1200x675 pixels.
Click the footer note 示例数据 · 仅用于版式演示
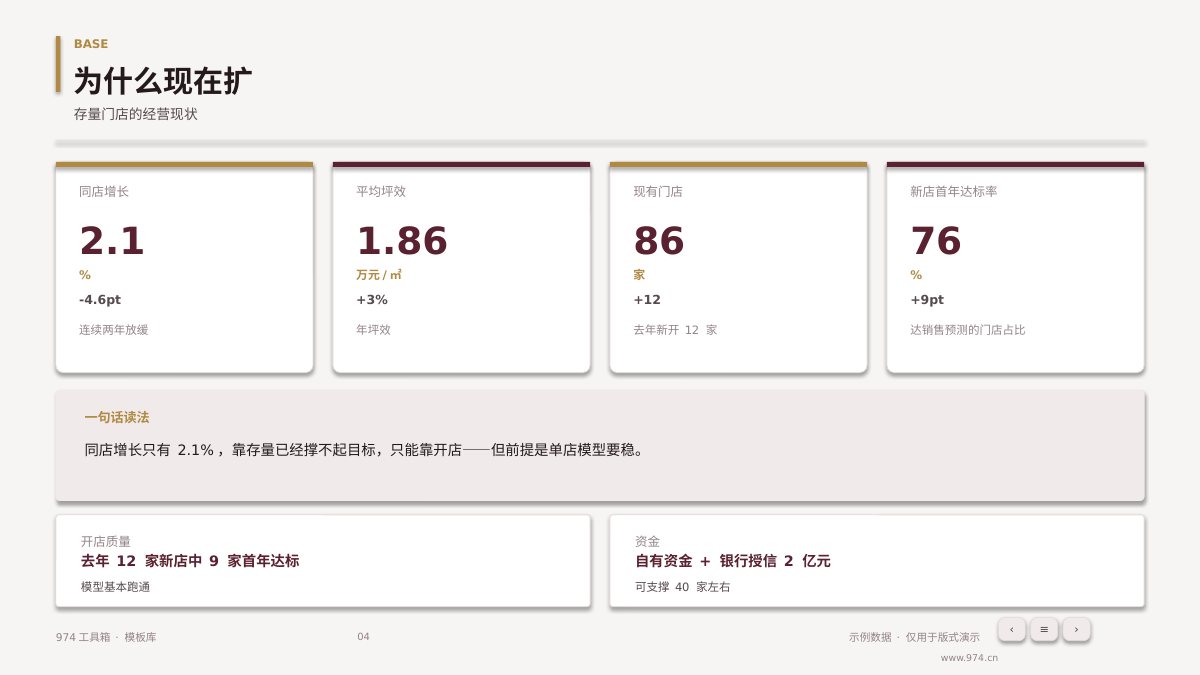point(914,637)
